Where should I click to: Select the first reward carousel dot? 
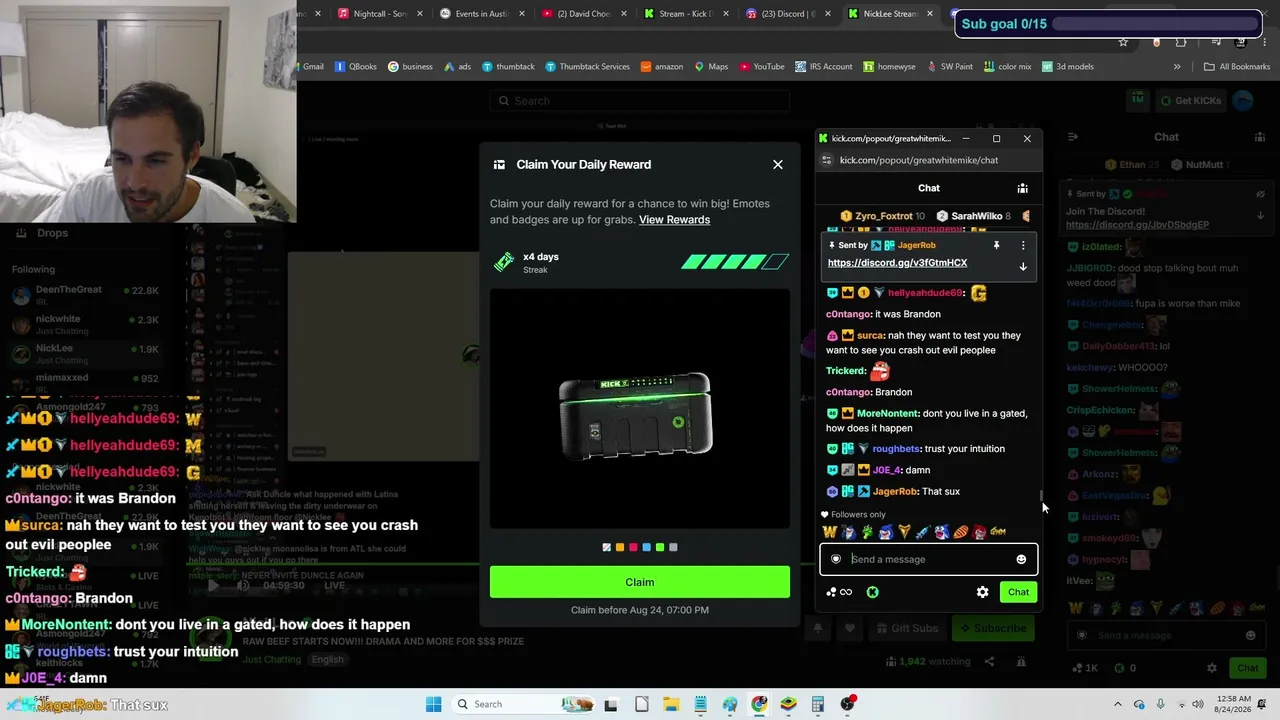tap(607, 547)
